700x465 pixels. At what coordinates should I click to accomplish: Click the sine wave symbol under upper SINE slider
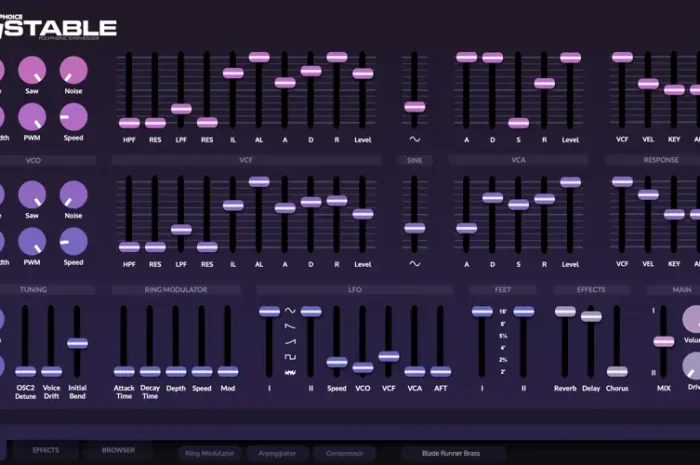pyautogui.click(x=414, y=139)
